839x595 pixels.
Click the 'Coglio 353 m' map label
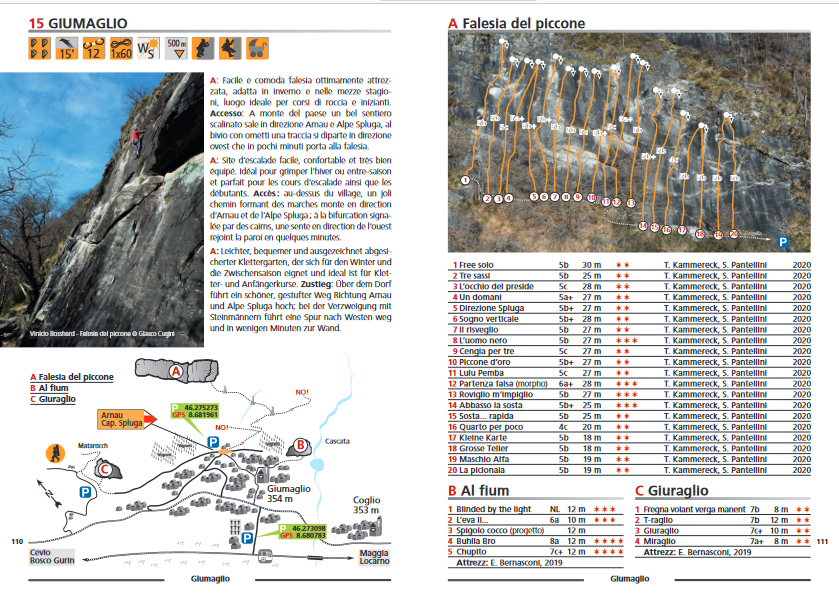click(367, 505)
